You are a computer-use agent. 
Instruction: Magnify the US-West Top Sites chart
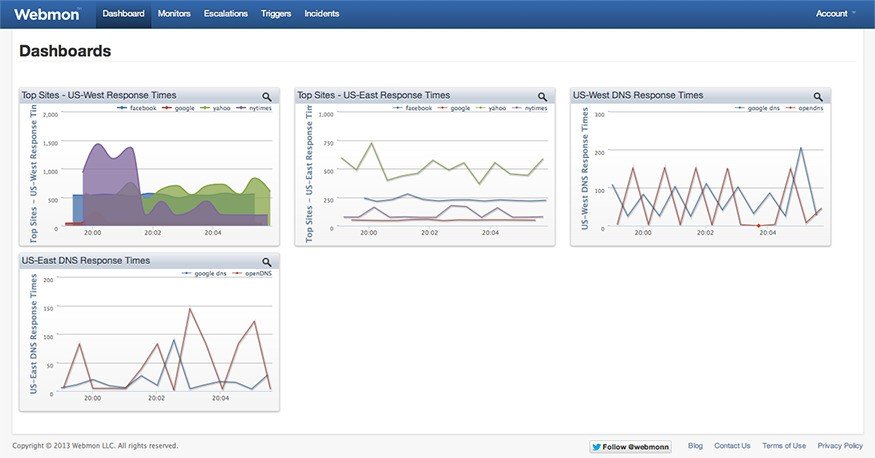[267, 97]
